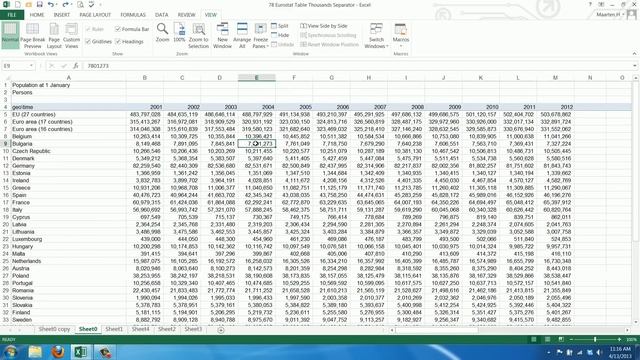
Task: Open the user account menu Maarten
Action: (x=610, y=15)
